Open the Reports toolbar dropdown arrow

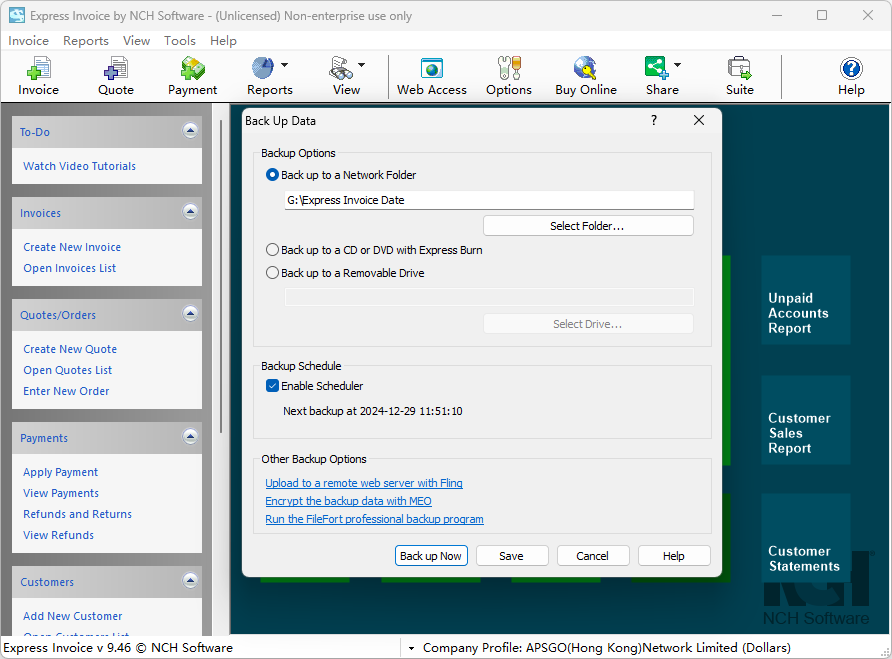284,65
